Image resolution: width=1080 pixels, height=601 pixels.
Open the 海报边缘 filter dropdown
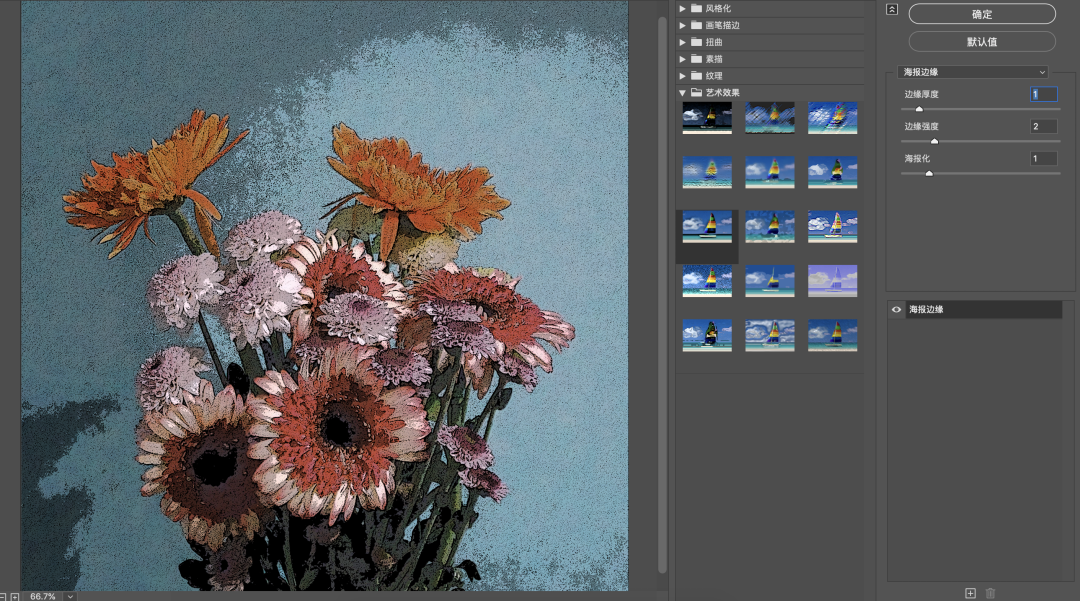973,72
